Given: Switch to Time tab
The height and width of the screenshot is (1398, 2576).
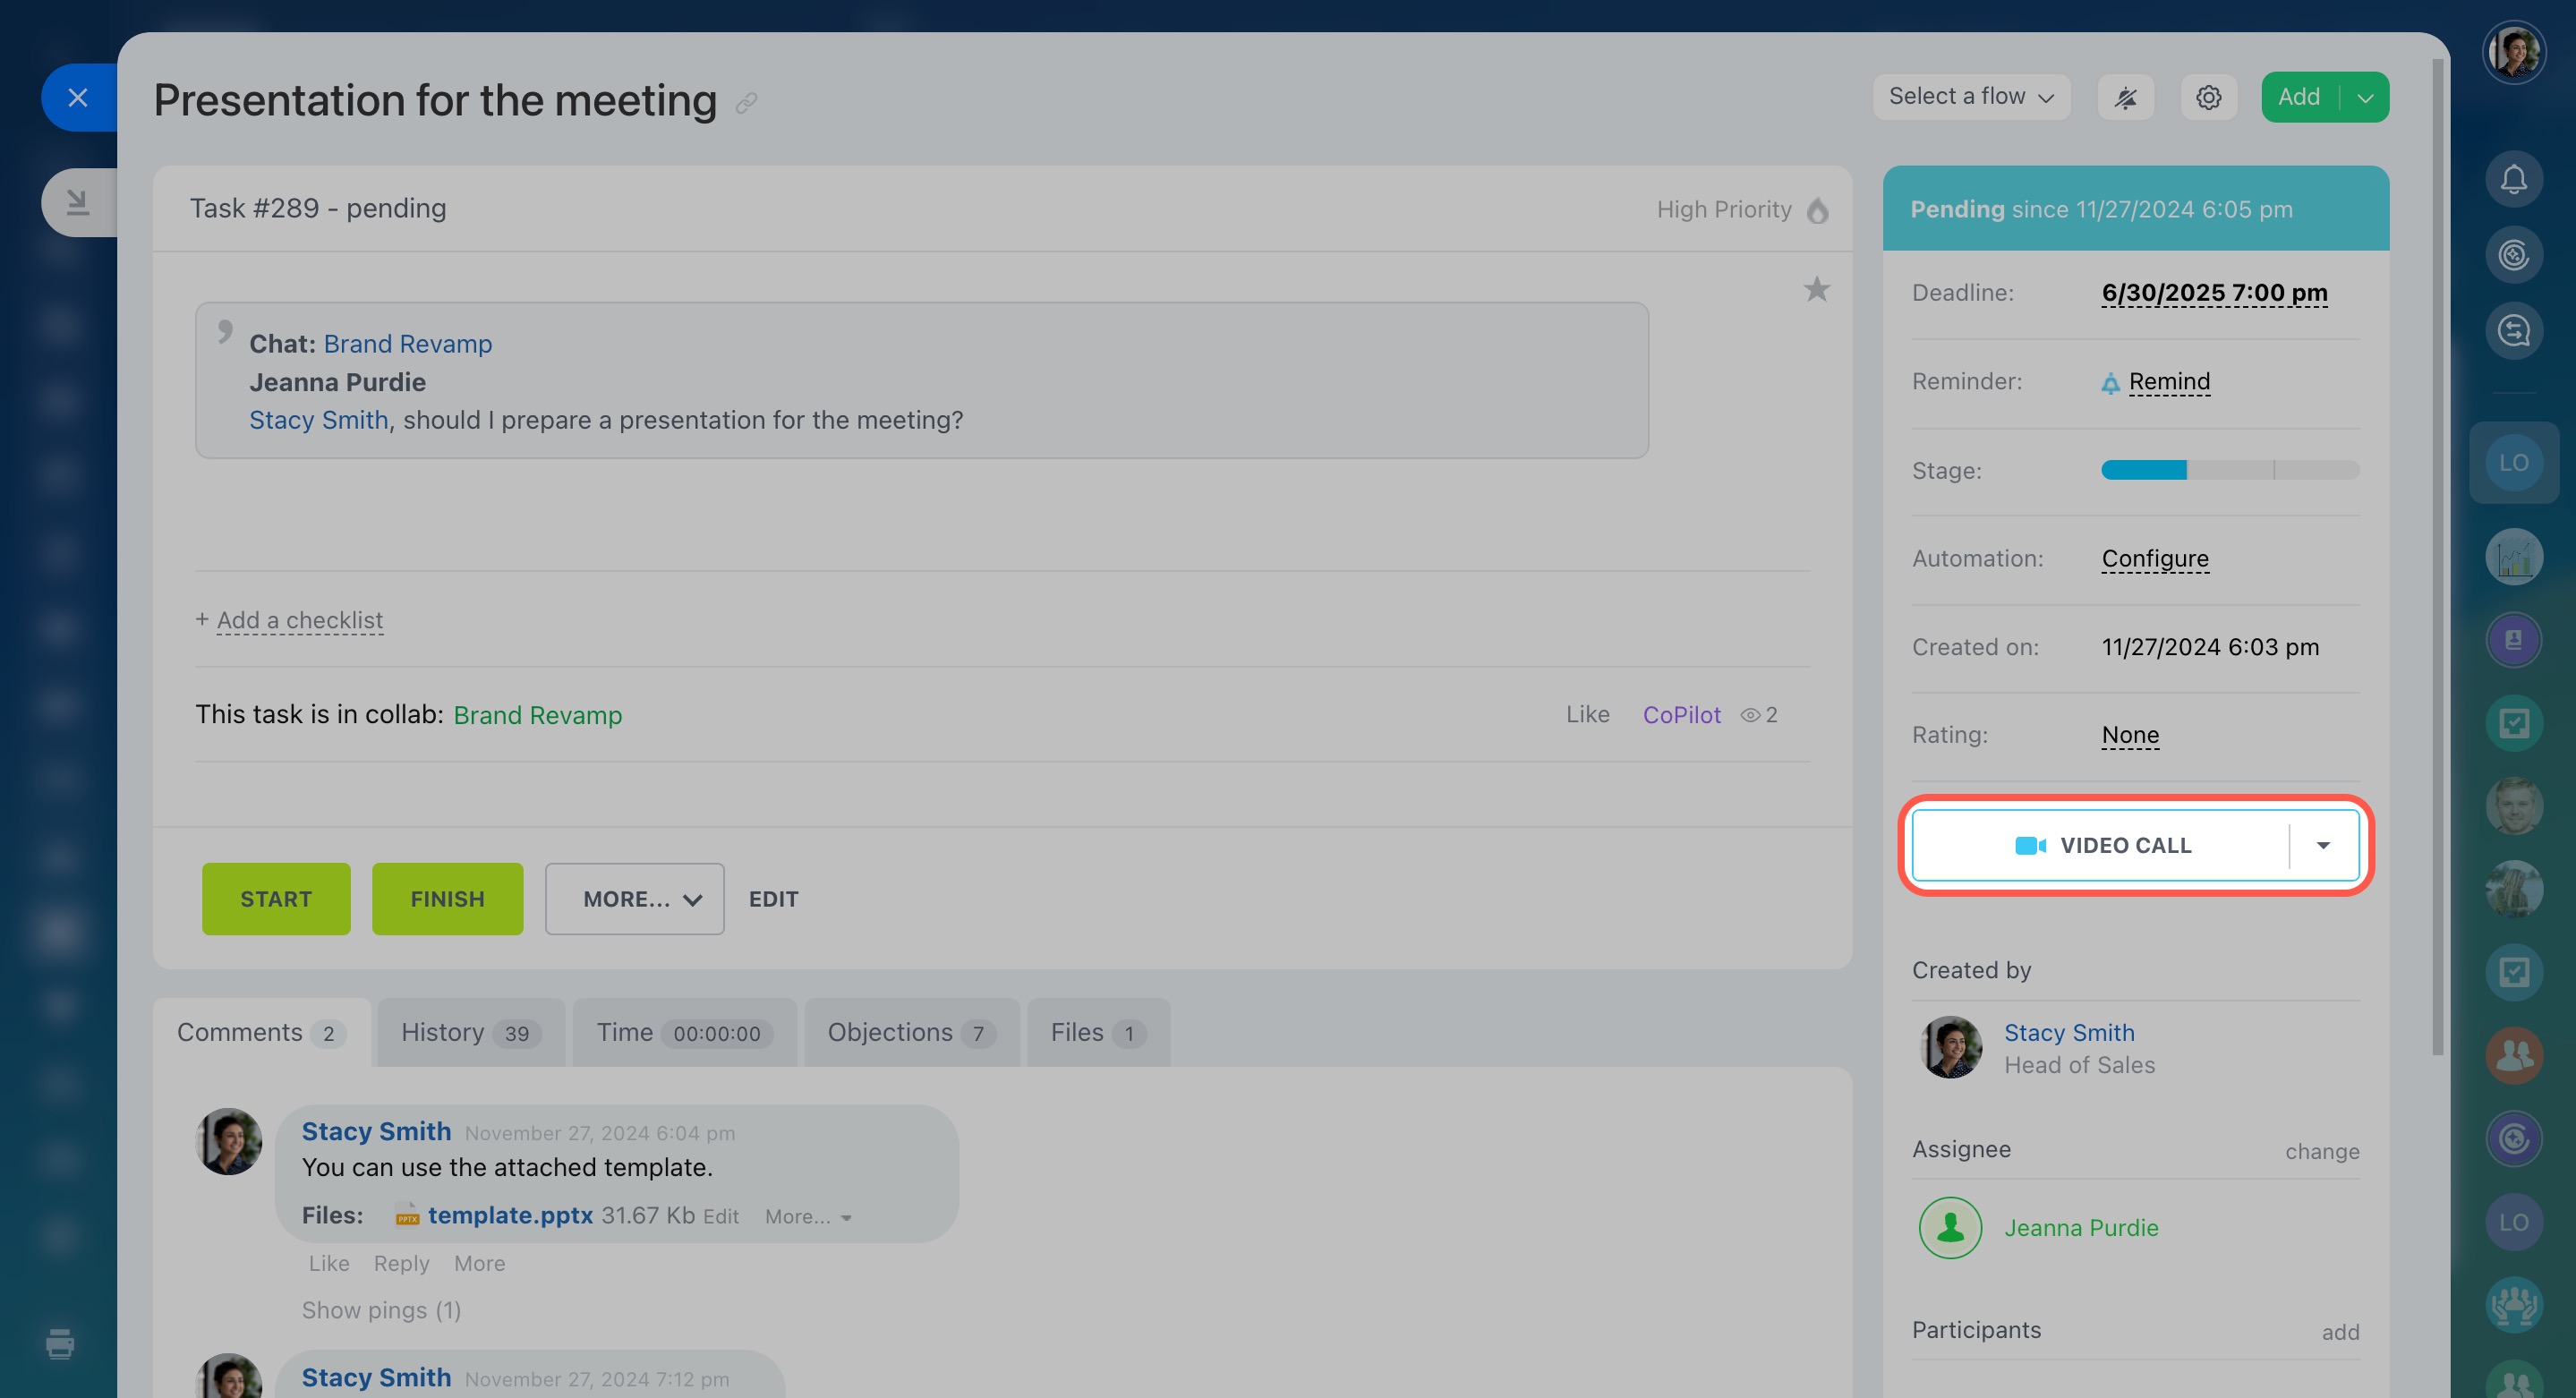Looking at the screenshot, I should click(x=684, y=1033).
